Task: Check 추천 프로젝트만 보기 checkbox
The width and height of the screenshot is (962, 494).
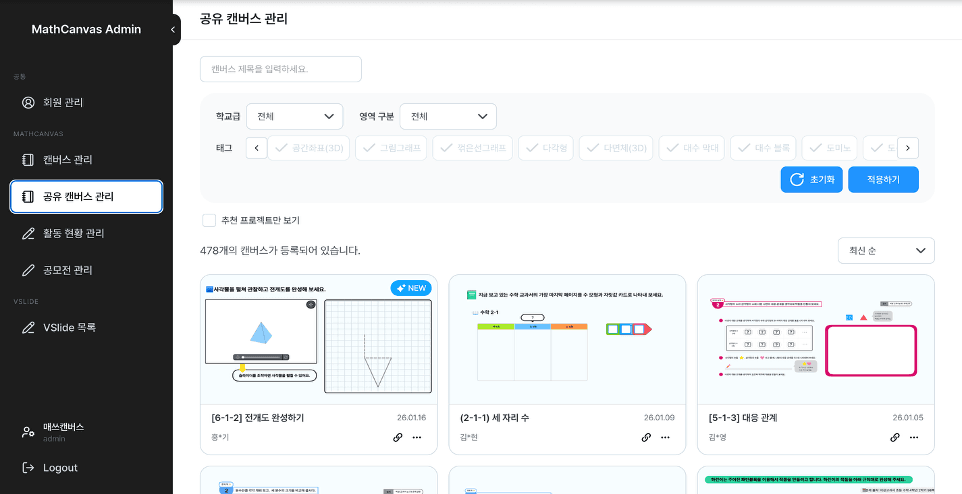Action: 209,220
